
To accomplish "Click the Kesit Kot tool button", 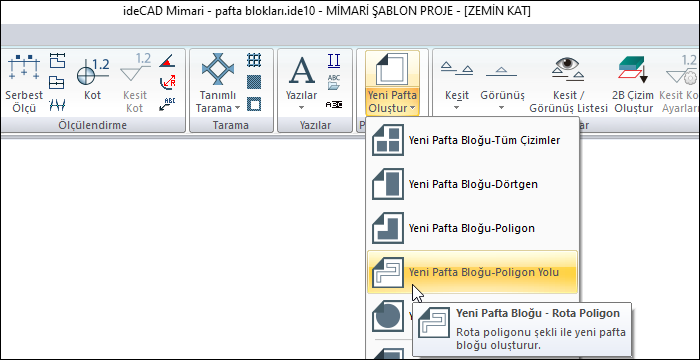I will [134, 83].
